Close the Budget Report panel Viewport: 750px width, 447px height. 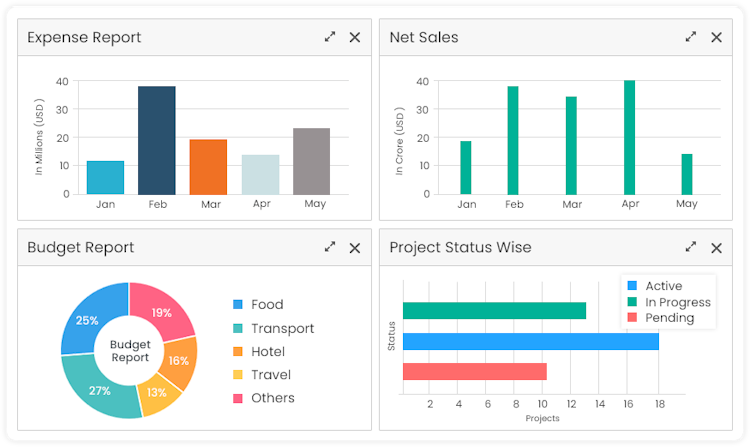point(355,247)
